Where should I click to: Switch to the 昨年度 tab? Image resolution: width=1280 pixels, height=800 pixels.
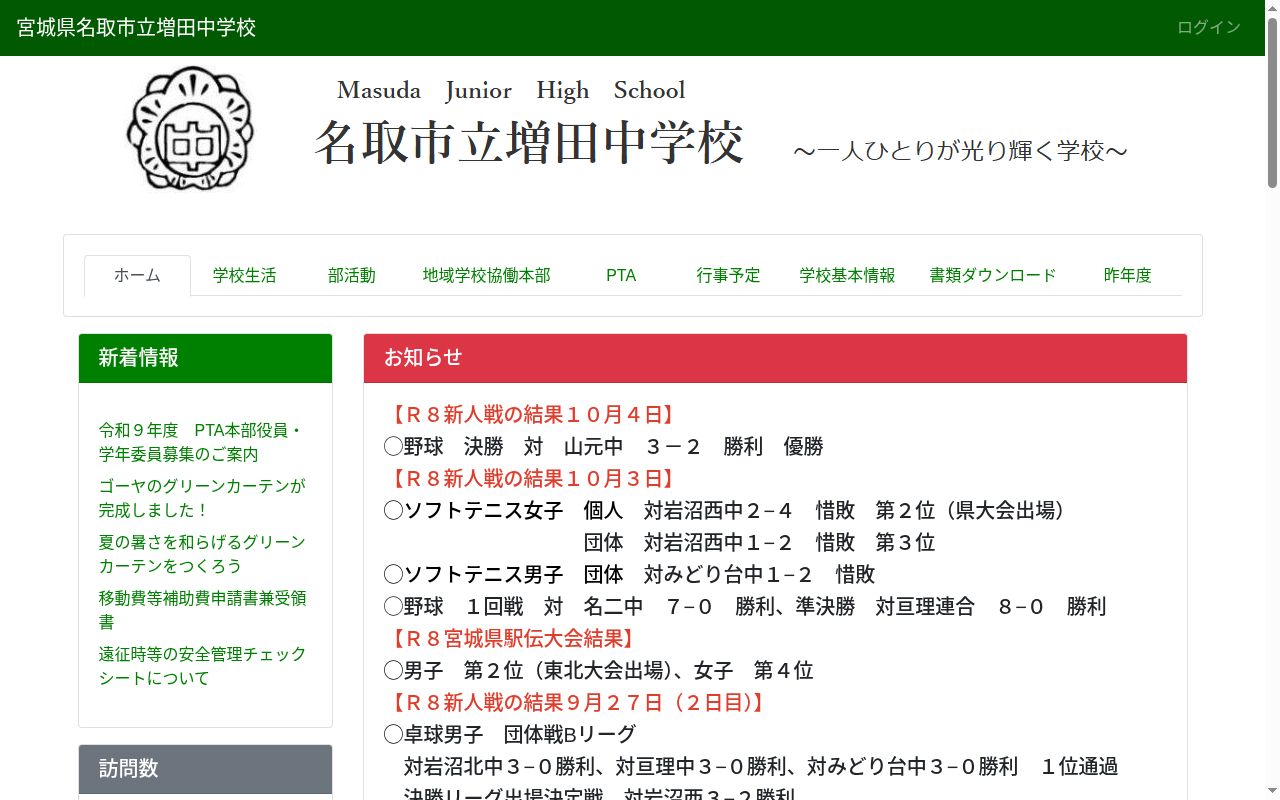click(1127, 275)
